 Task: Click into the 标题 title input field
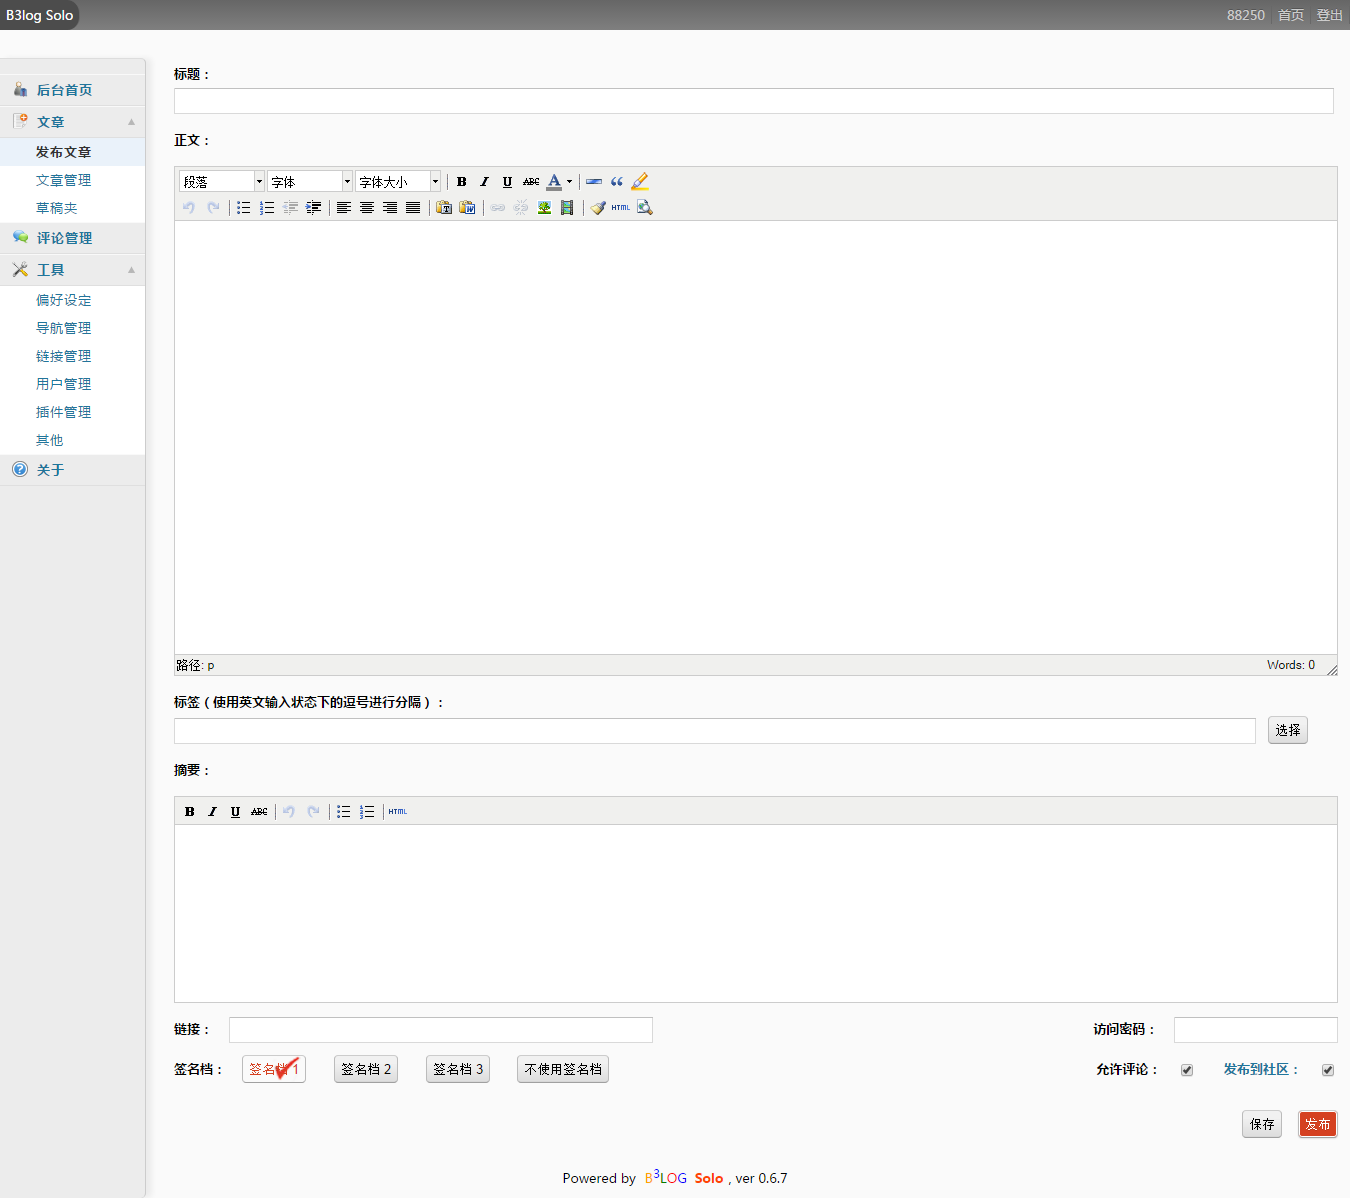coord(753,101)
